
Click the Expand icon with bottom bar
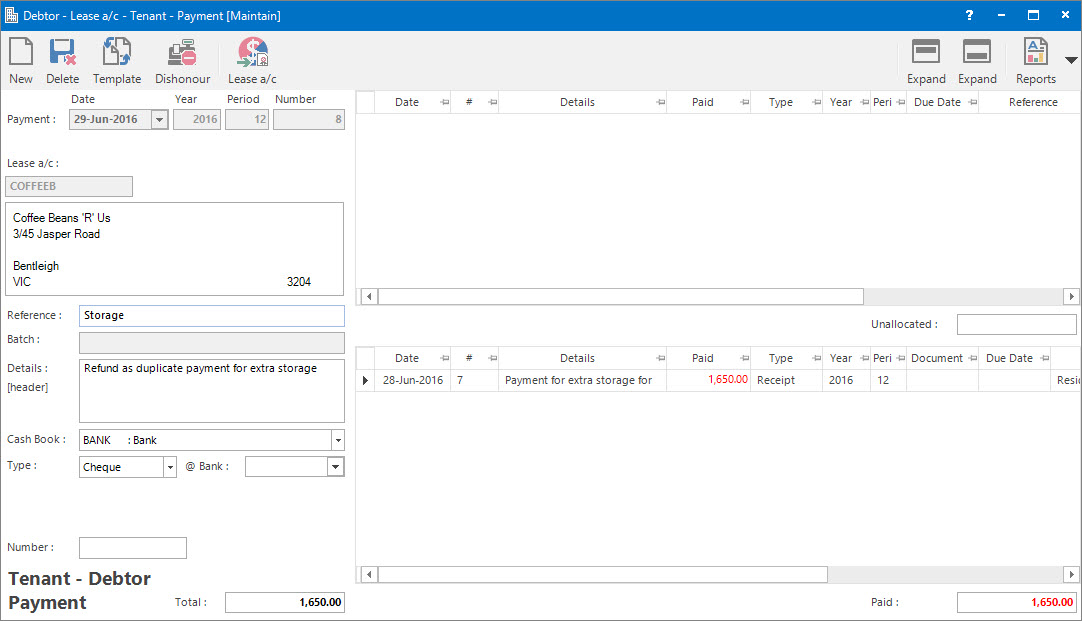[977, 61]
